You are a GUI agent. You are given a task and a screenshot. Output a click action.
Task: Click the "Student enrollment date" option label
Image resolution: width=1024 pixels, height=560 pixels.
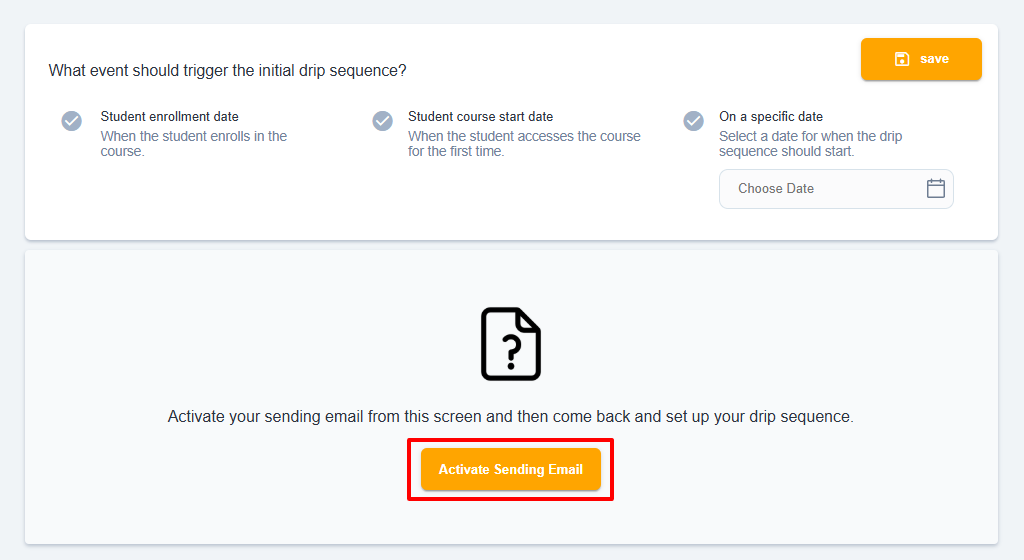coord(169,116)
